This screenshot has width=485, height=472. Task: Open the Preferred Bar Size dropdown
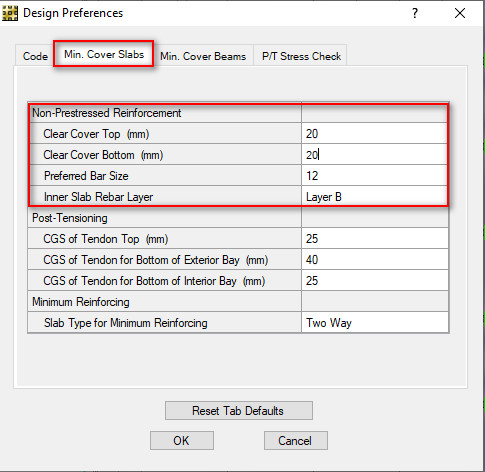[x=375, y=176]
